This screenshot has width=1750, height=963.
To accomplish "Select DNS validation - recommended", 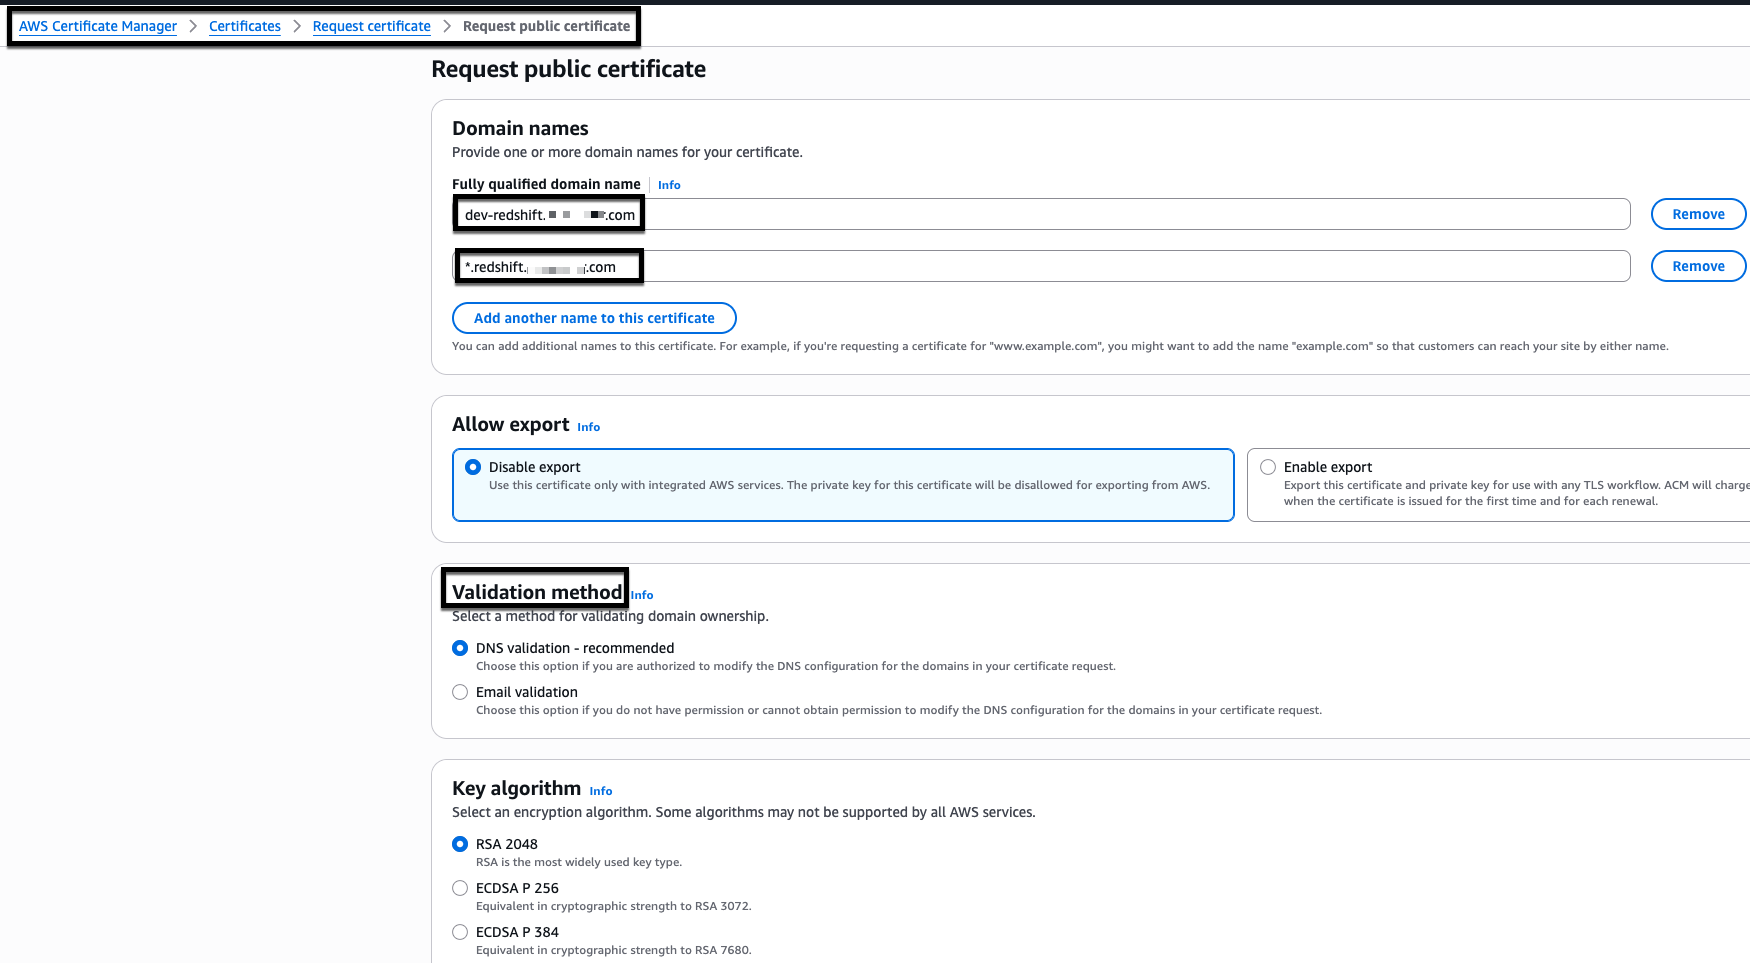I will point(459,648).
